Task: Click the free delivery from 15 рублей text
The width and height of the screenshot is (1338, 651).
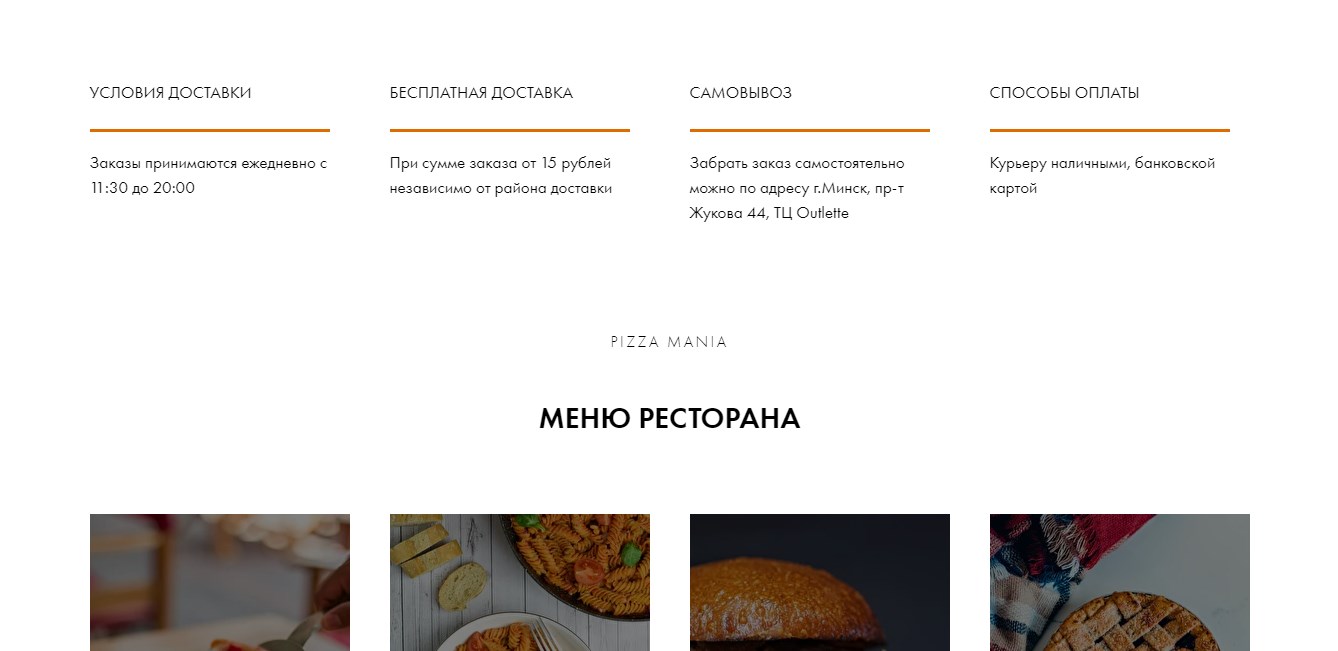Action: pos(501,175)
